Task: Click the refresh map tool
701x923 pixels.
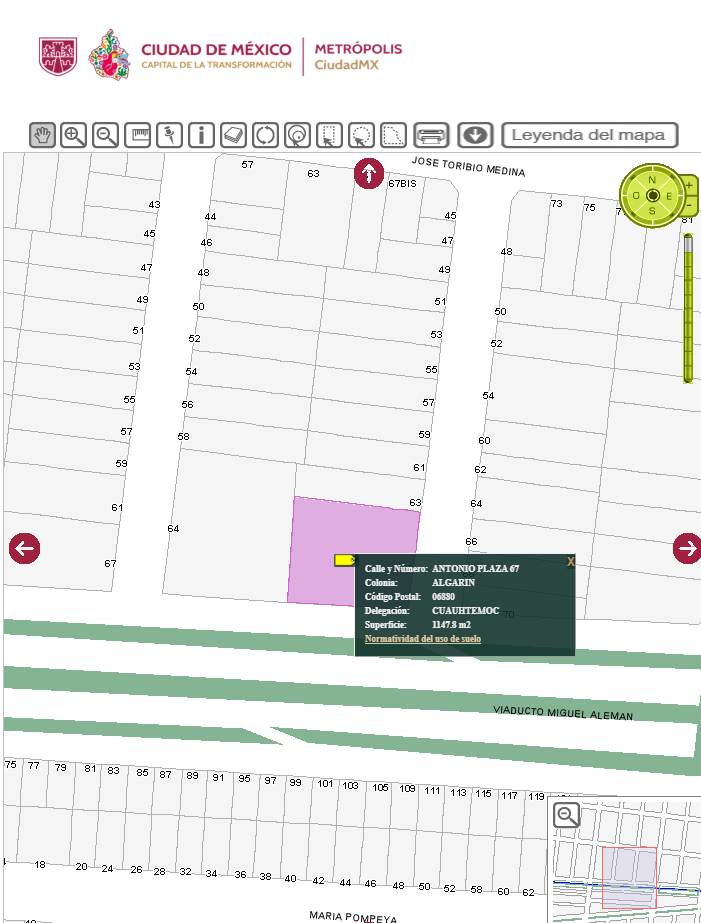Action: click(265, 135)
